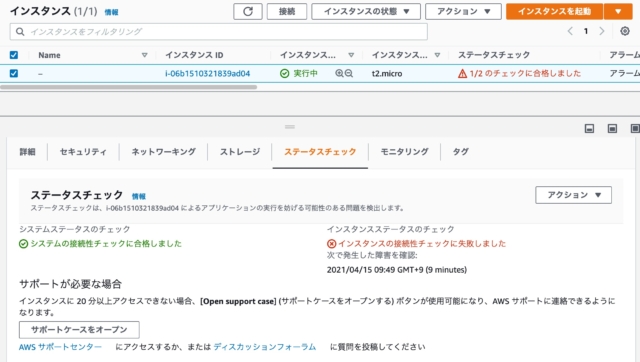Click the 2021/04/15 09:49 GMT+9 timestamp
640x362 pixels.
pyautogui.click(x=397, y=270)
